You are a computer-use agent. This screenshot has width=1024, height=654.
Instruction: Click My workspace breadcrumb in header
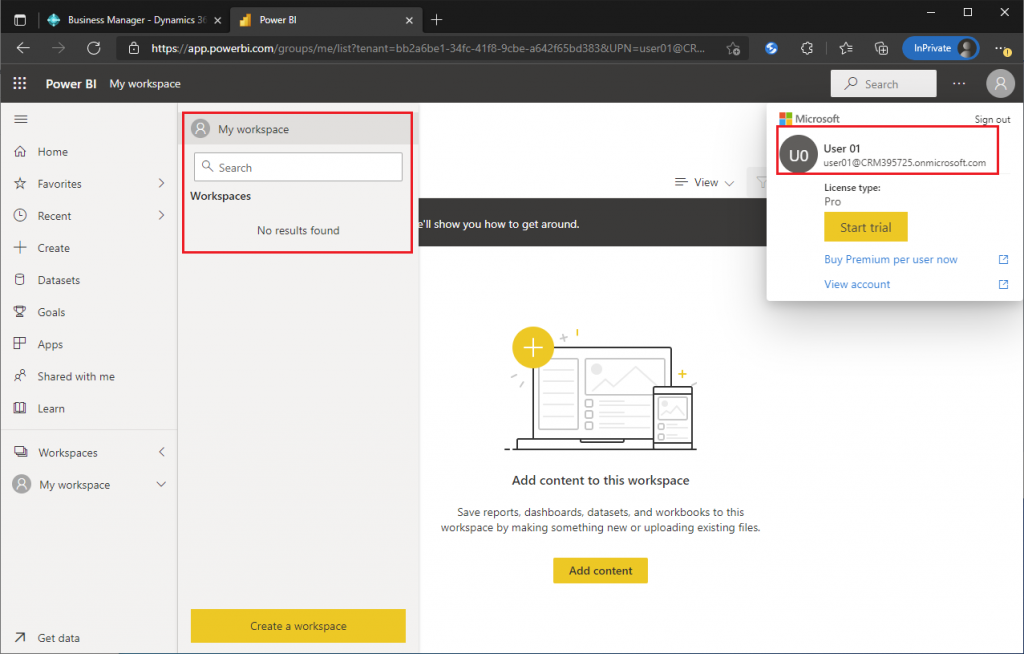click(x=145, y=84)
